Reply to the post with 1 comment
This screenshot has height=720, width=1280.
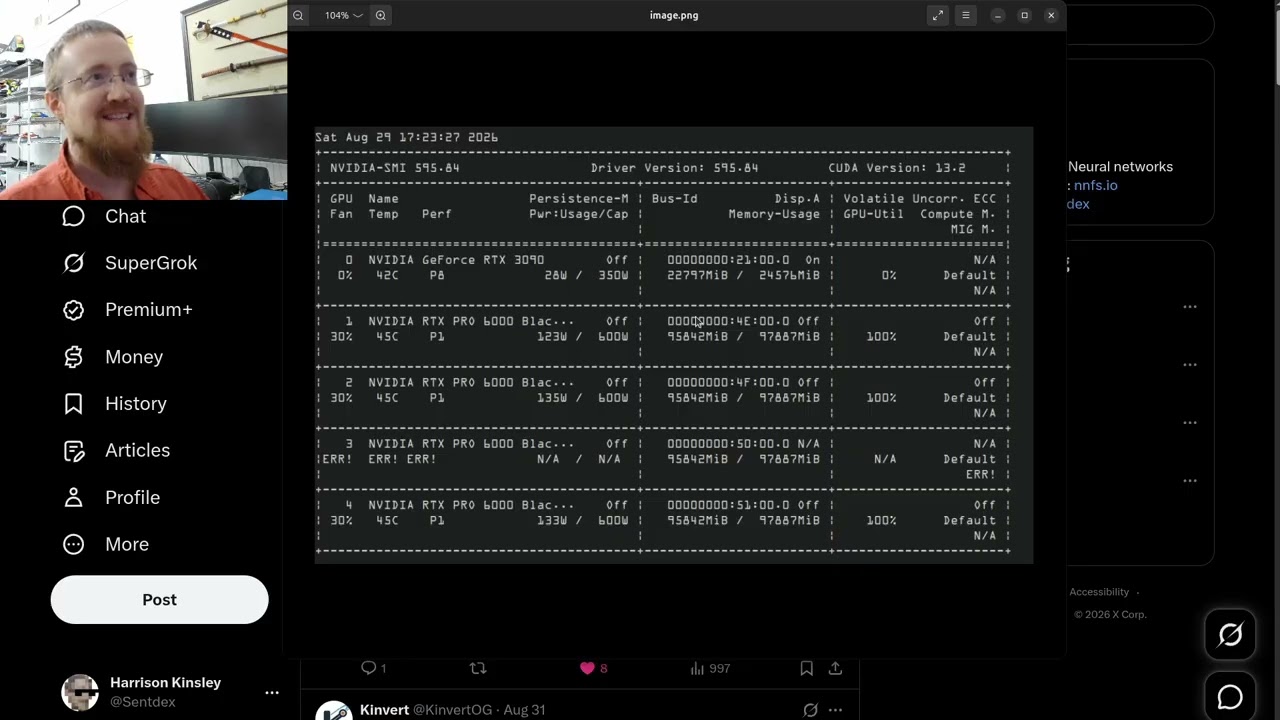373,668
